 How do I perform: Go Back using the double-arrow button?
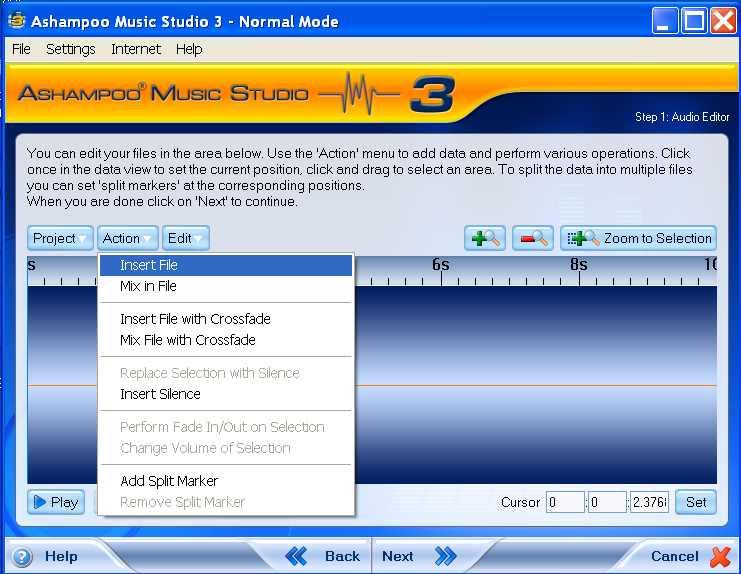tap(322, 556)
